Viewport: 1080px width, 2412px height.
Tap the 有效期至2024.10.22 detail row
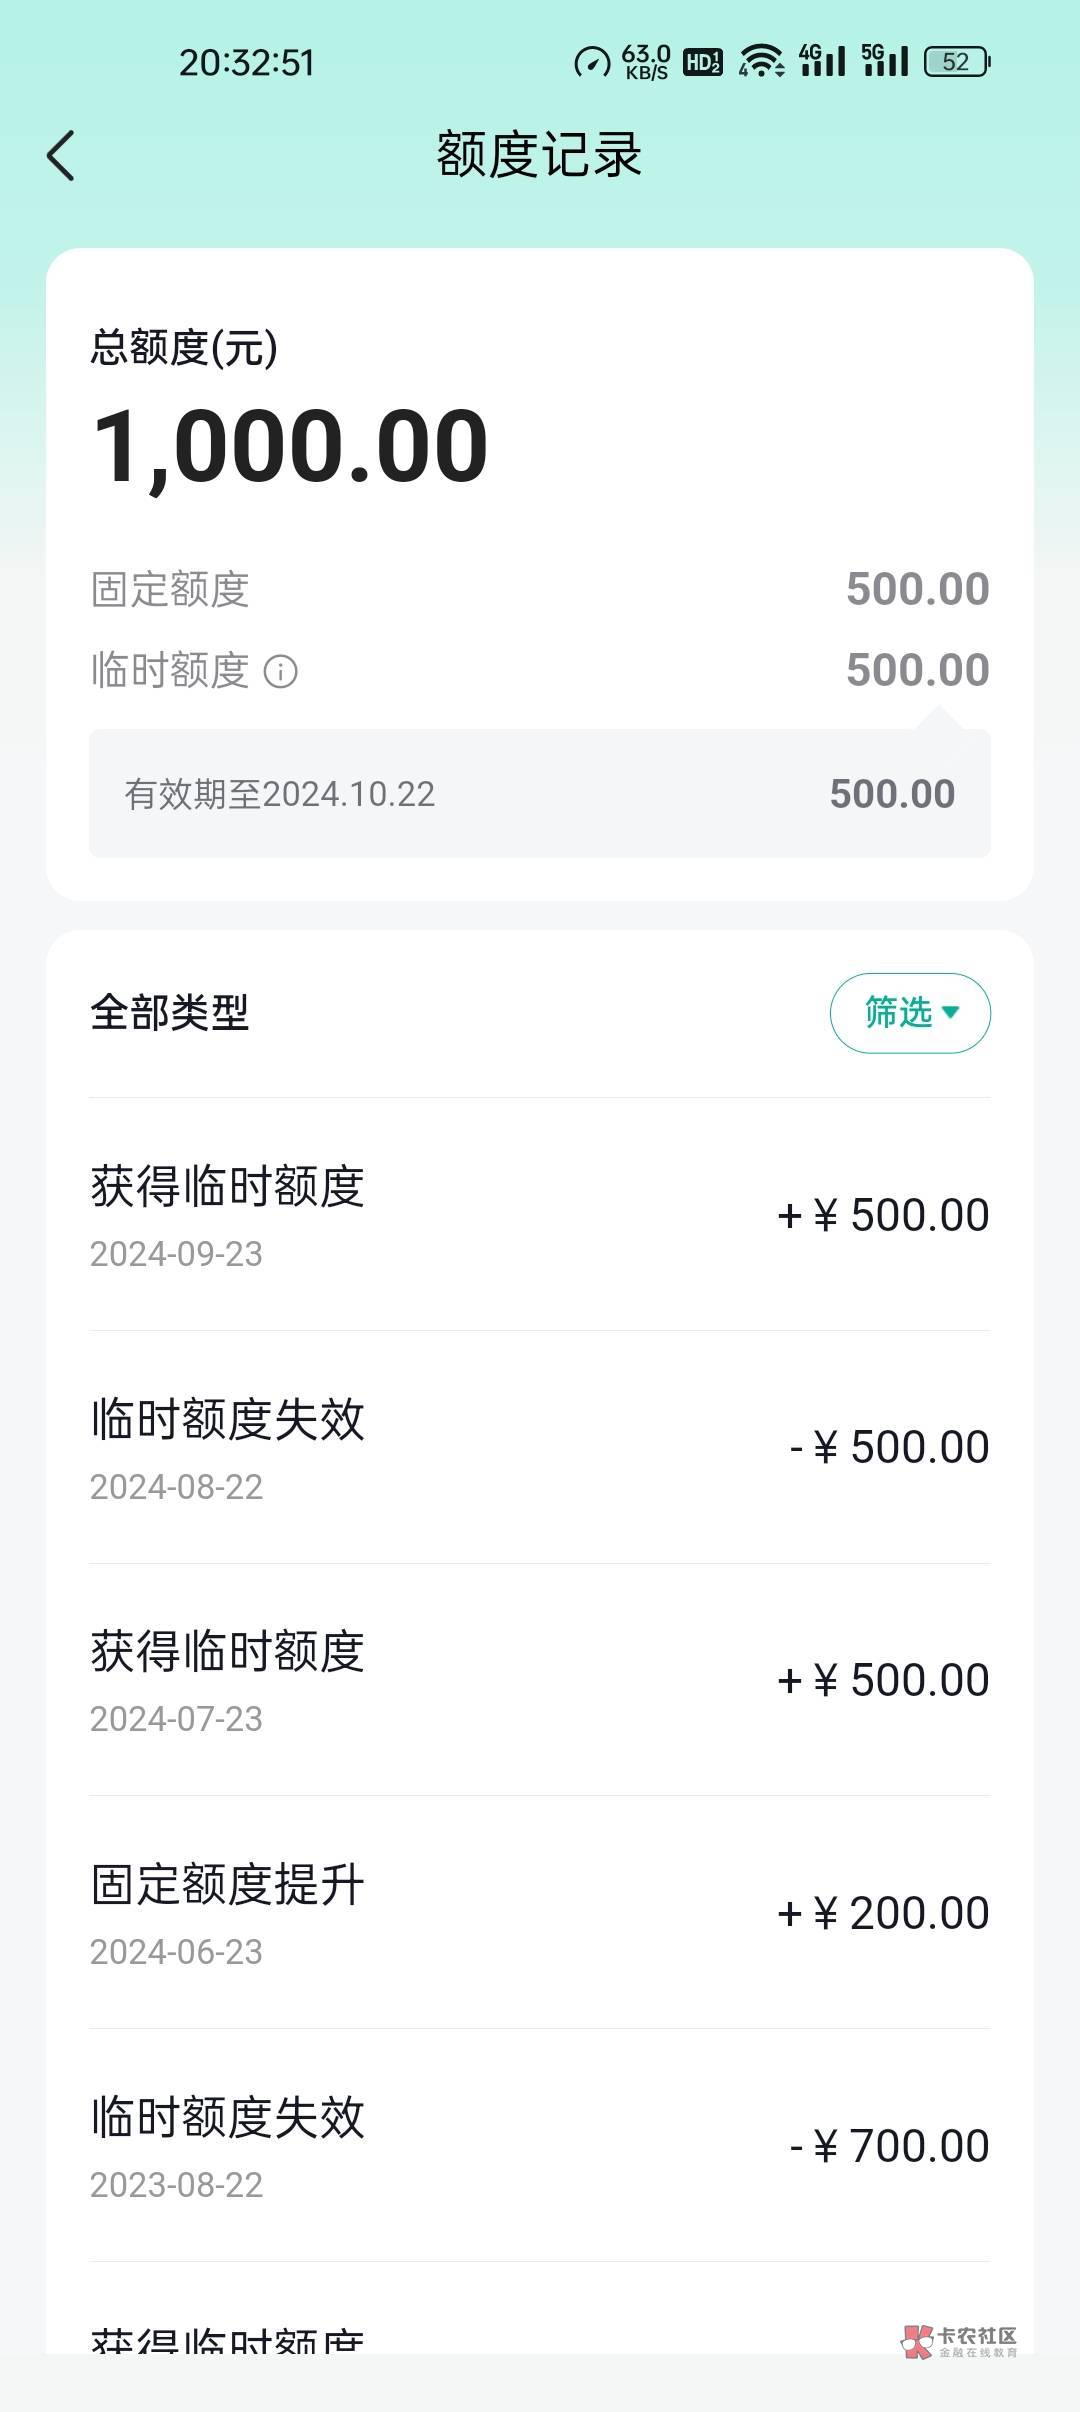click(x=540, y=794)
